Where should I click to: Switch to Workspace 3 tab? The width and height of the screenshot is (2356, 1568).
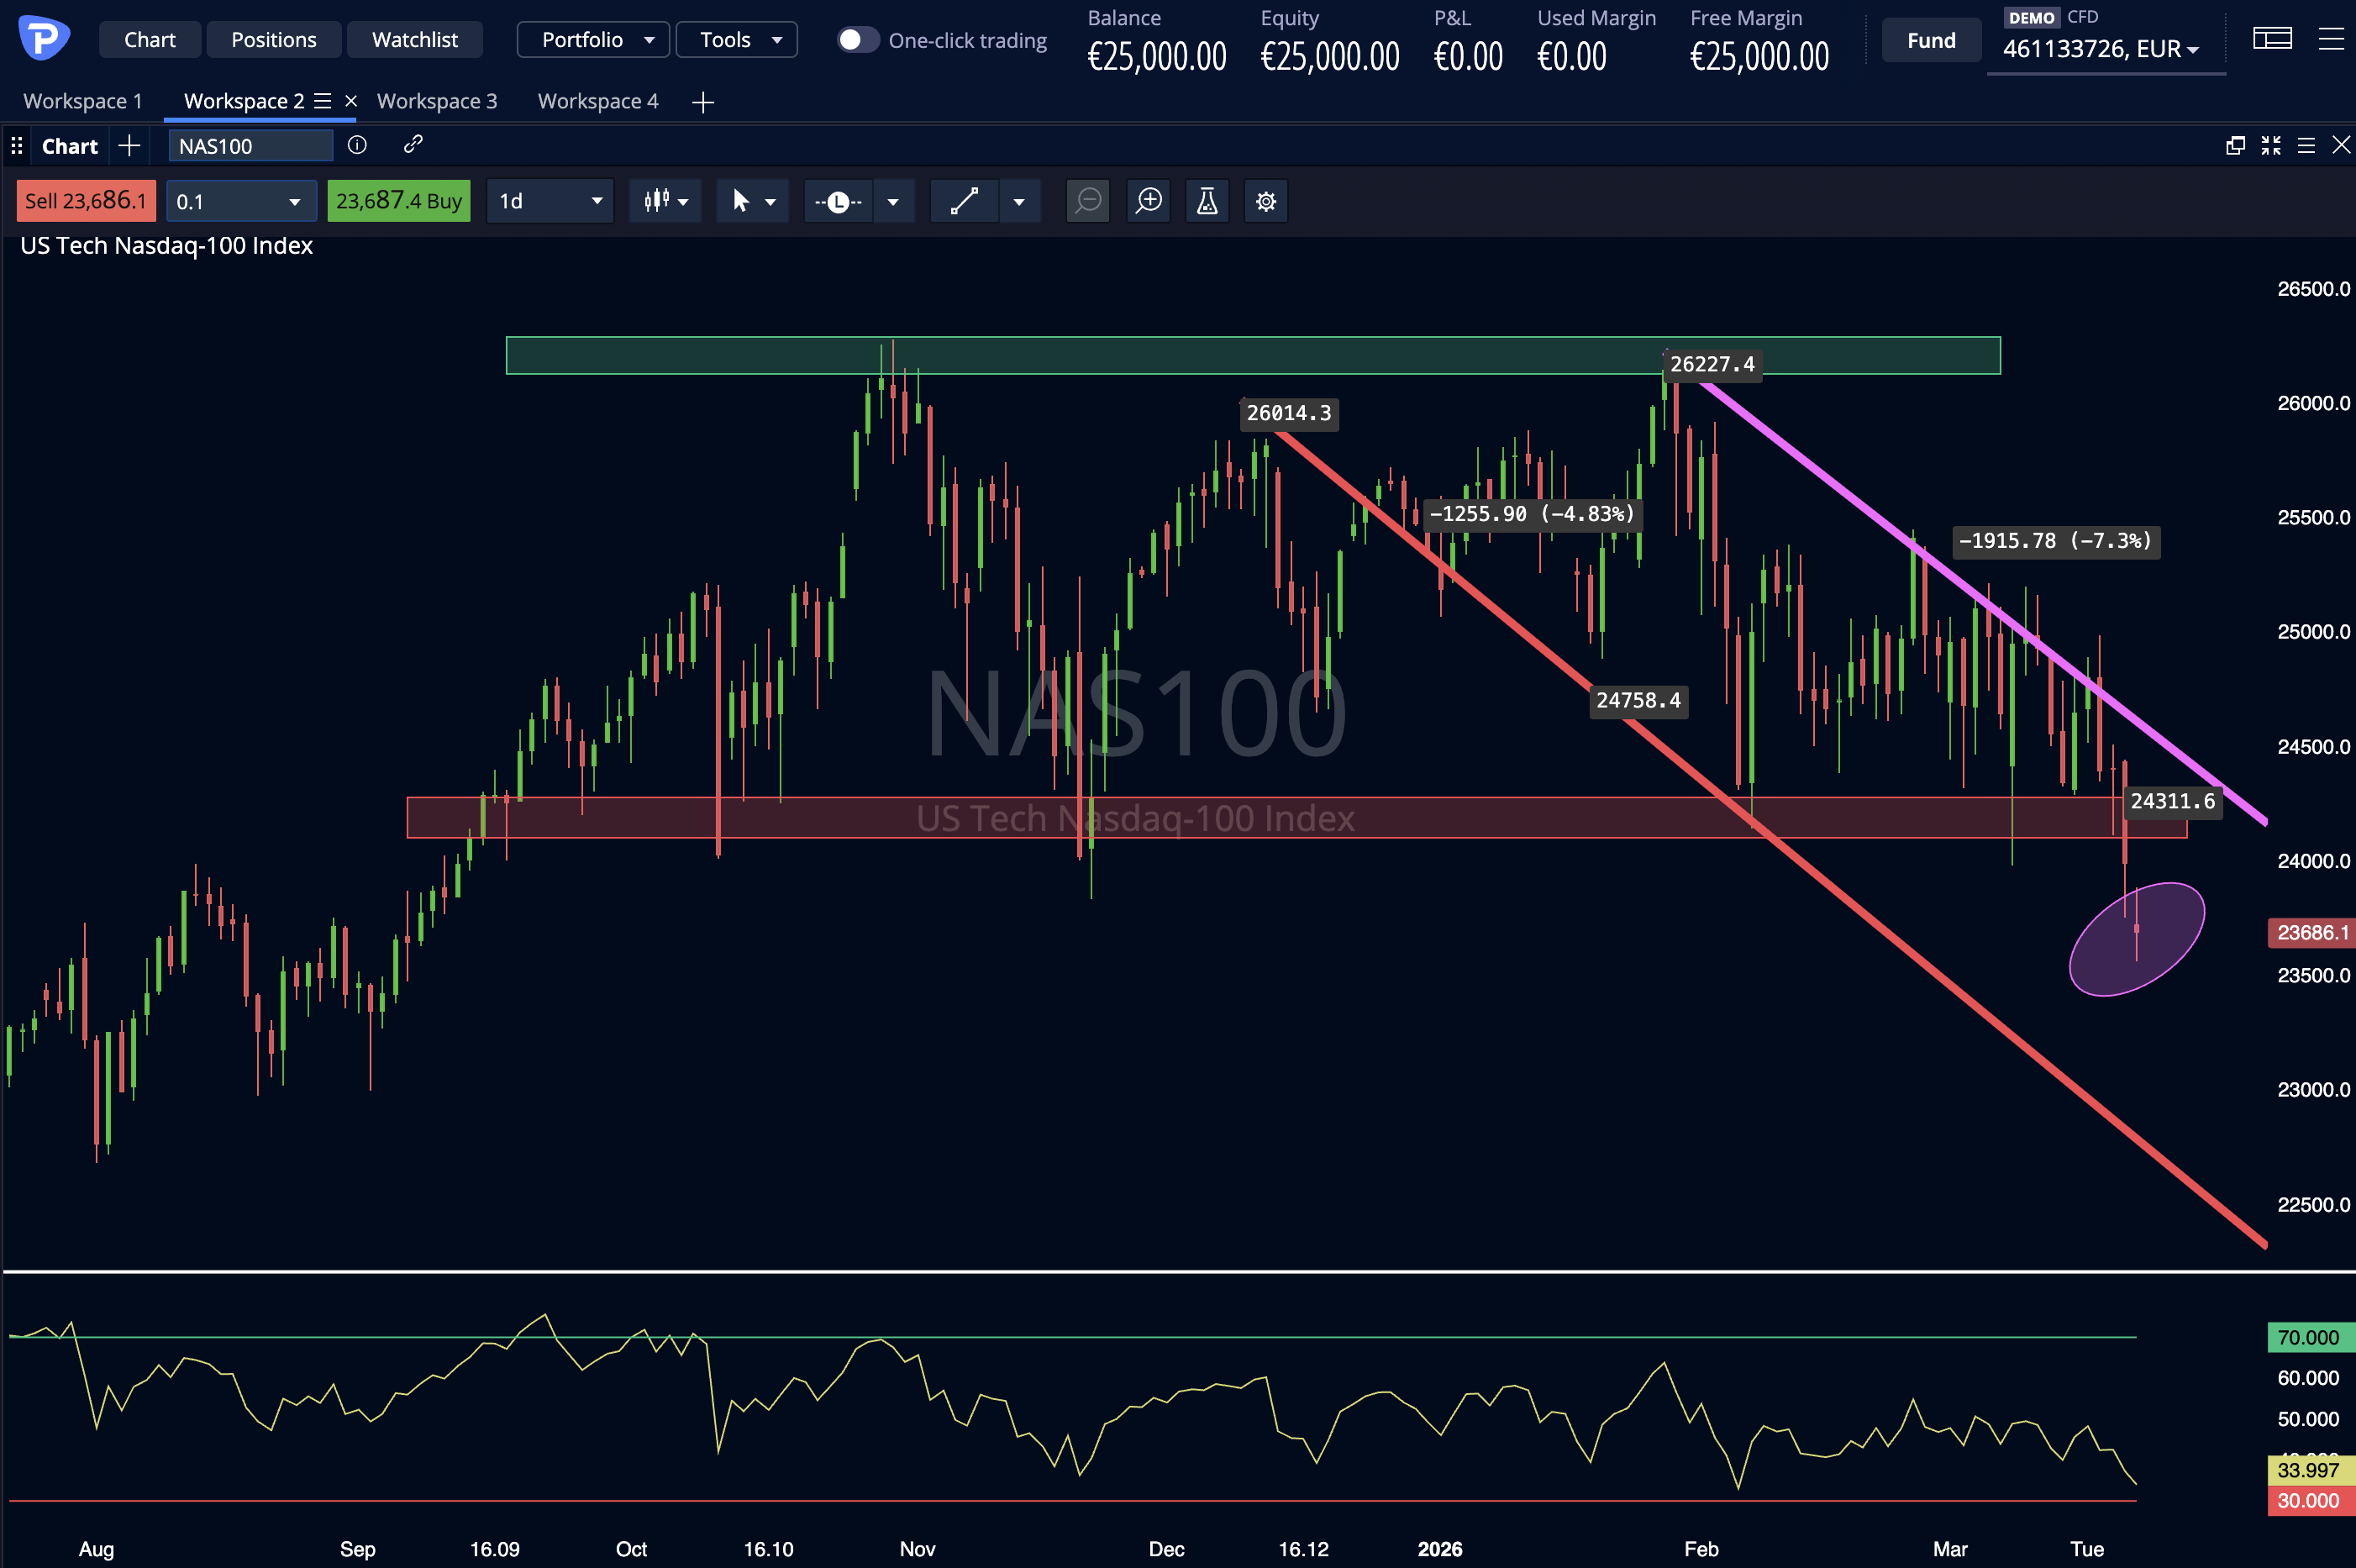[437, 101]
